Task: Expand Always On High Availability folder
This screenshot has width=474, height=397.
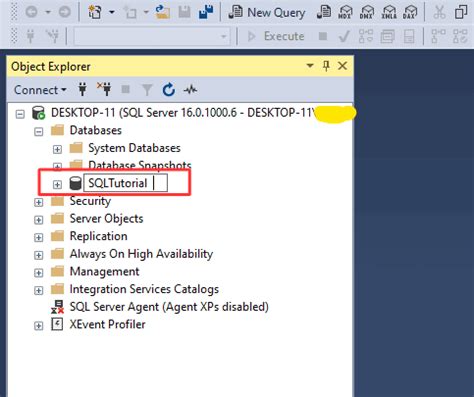Action: click(x=39, y=255)
